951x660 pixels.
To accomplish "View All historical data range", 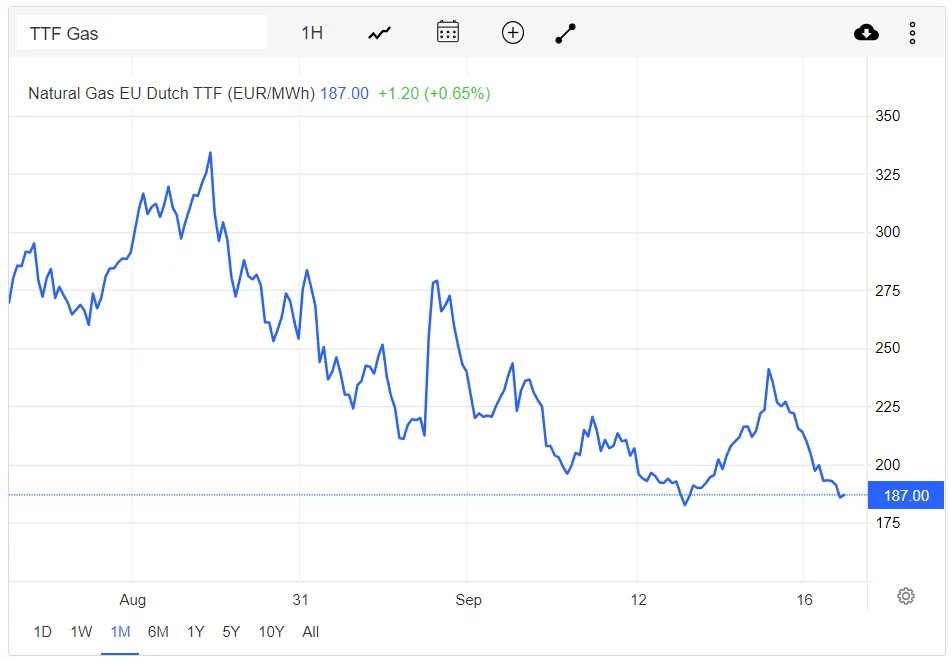I will pyautogui.click(x=311, y=631).
